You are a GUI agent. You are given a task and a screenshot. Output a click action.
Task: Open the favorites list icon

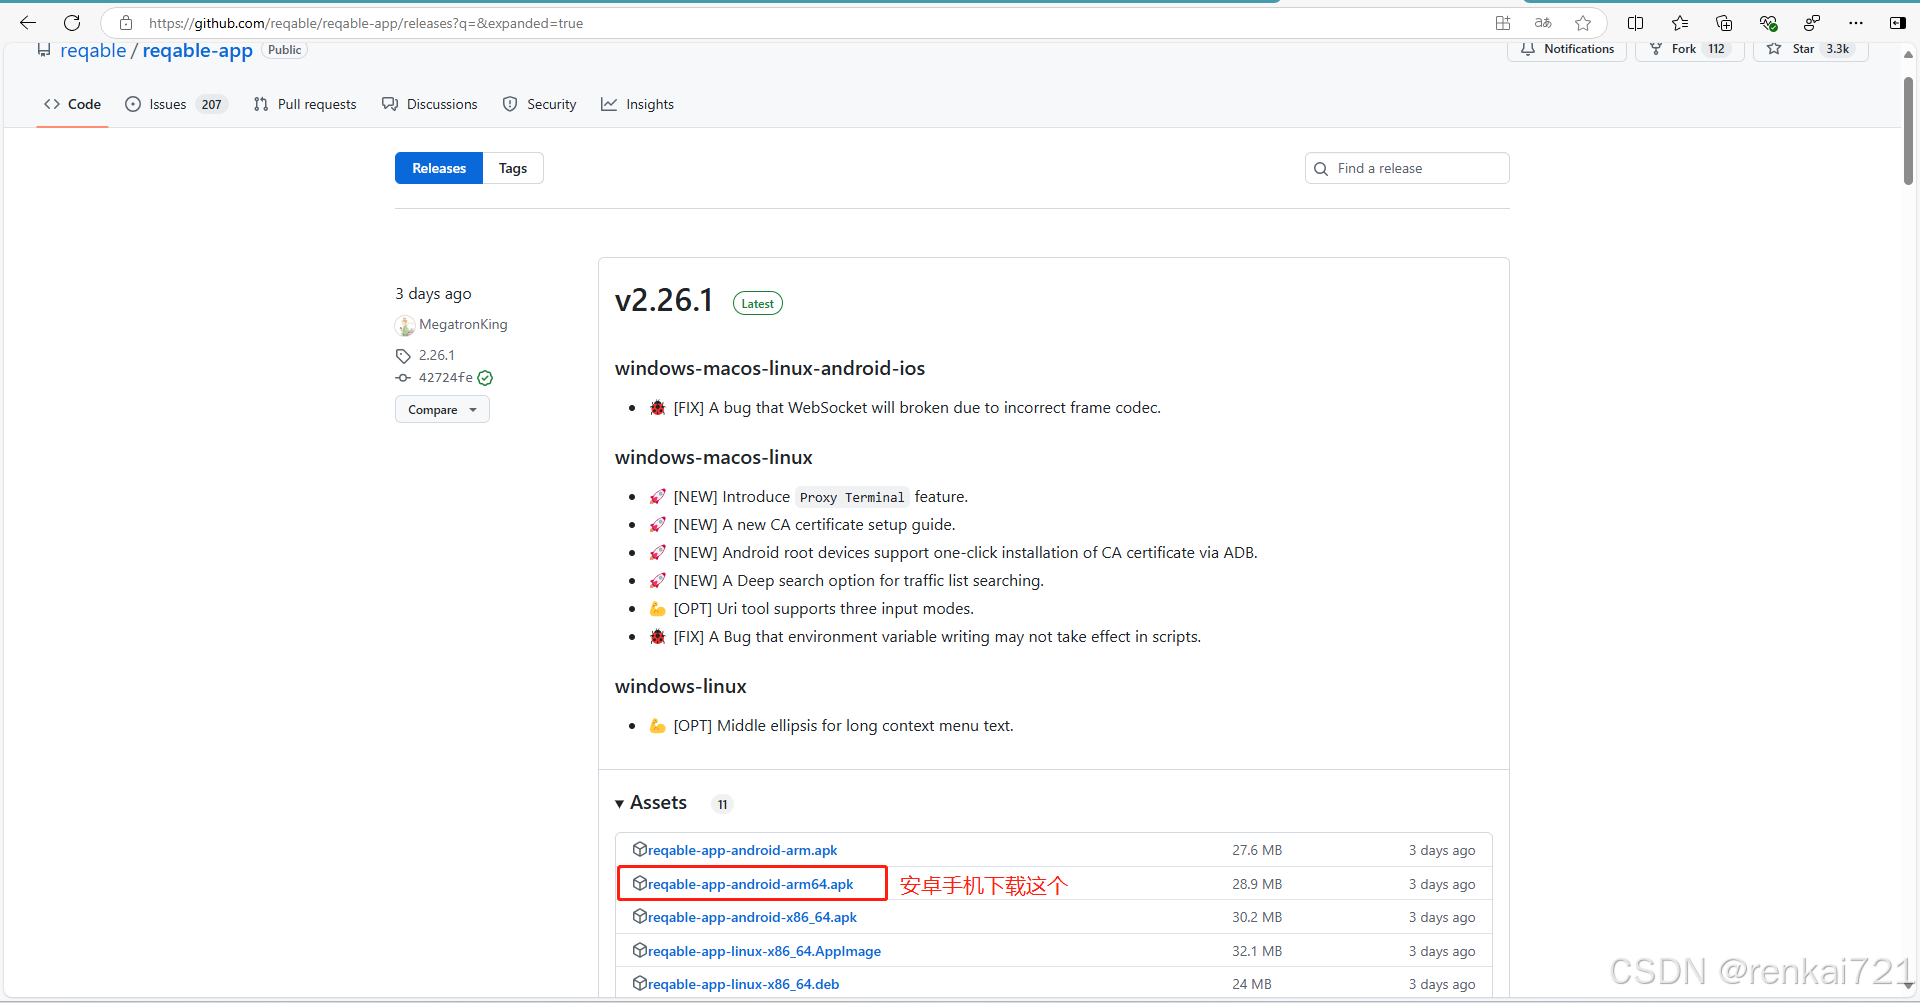click(1680, 23)
